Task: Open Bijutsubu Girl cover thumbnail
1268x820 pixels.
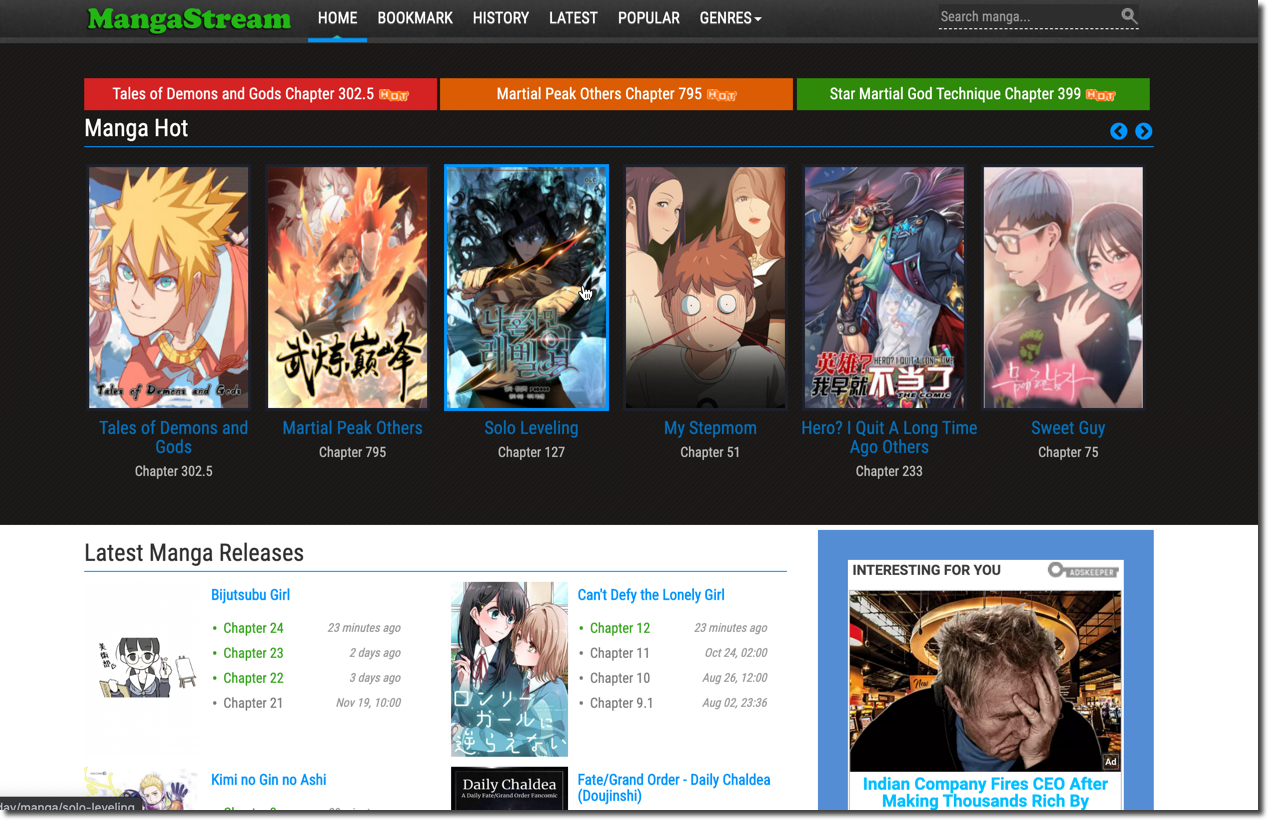Action: point(142,669)
